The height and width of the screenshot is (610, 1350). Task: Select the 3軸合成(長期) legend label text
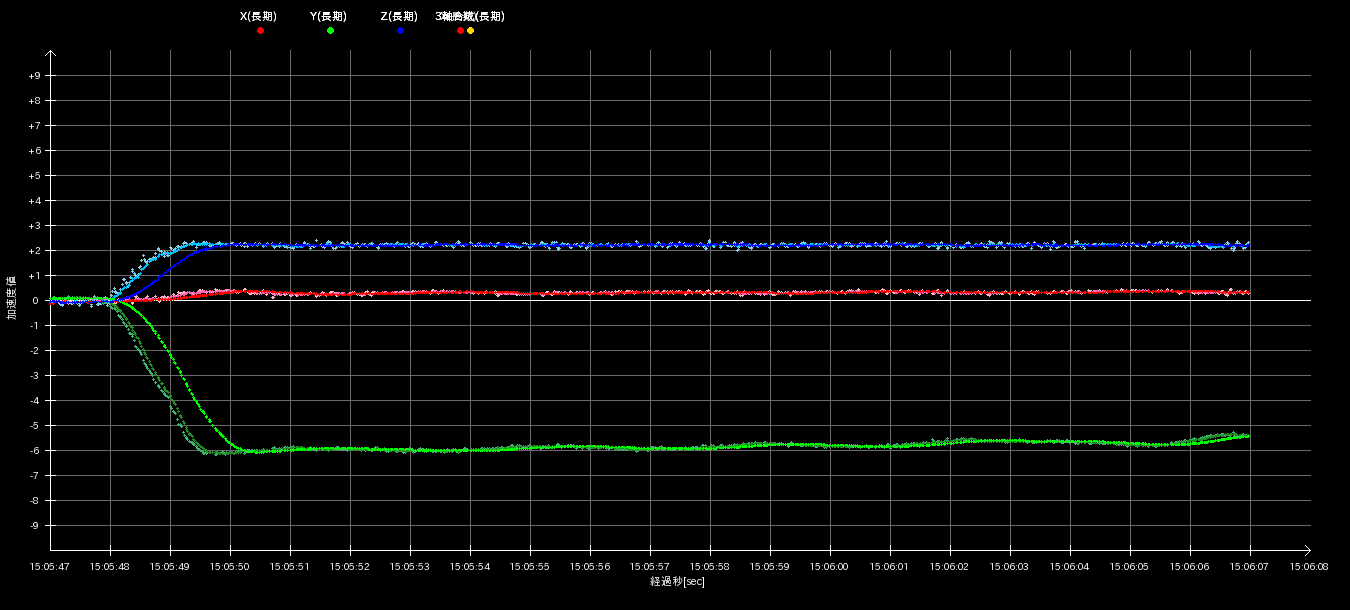(x=469, y=17)
